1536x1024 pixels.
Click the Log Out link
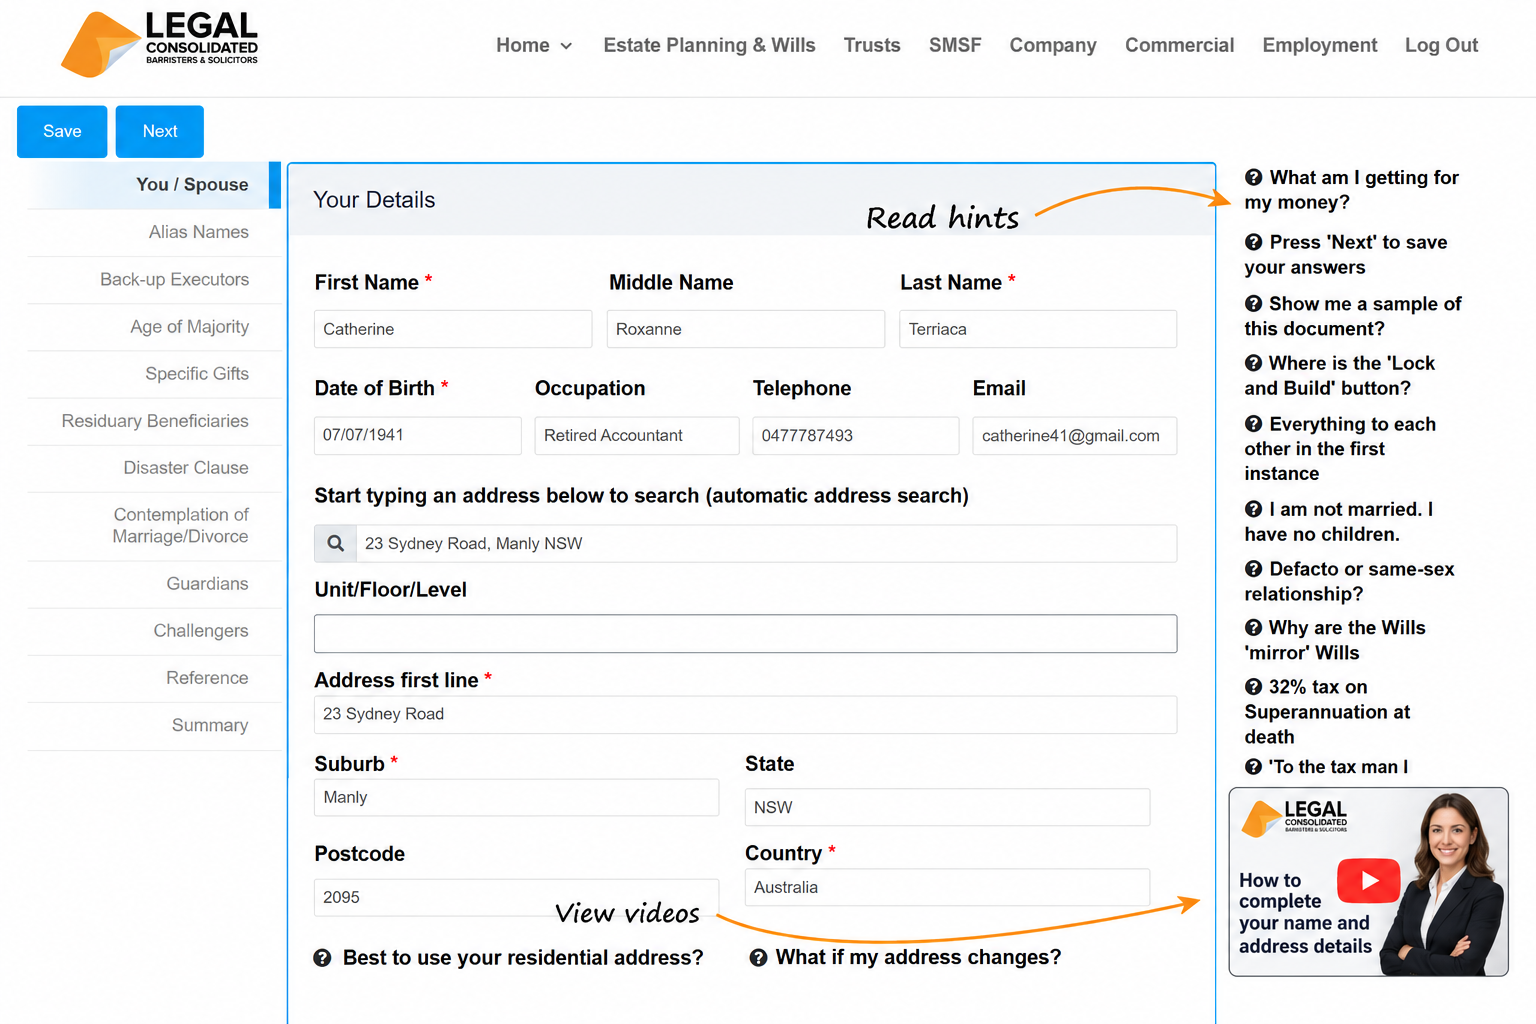tap(1441, 45)
